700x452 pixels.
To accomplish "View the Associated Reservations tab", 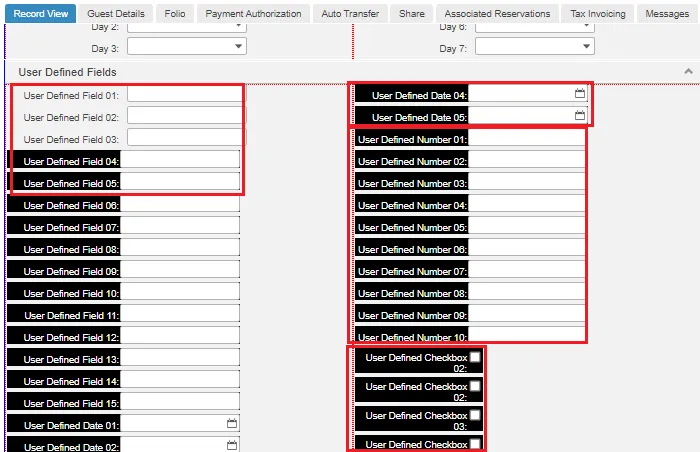I will [497, 14].
